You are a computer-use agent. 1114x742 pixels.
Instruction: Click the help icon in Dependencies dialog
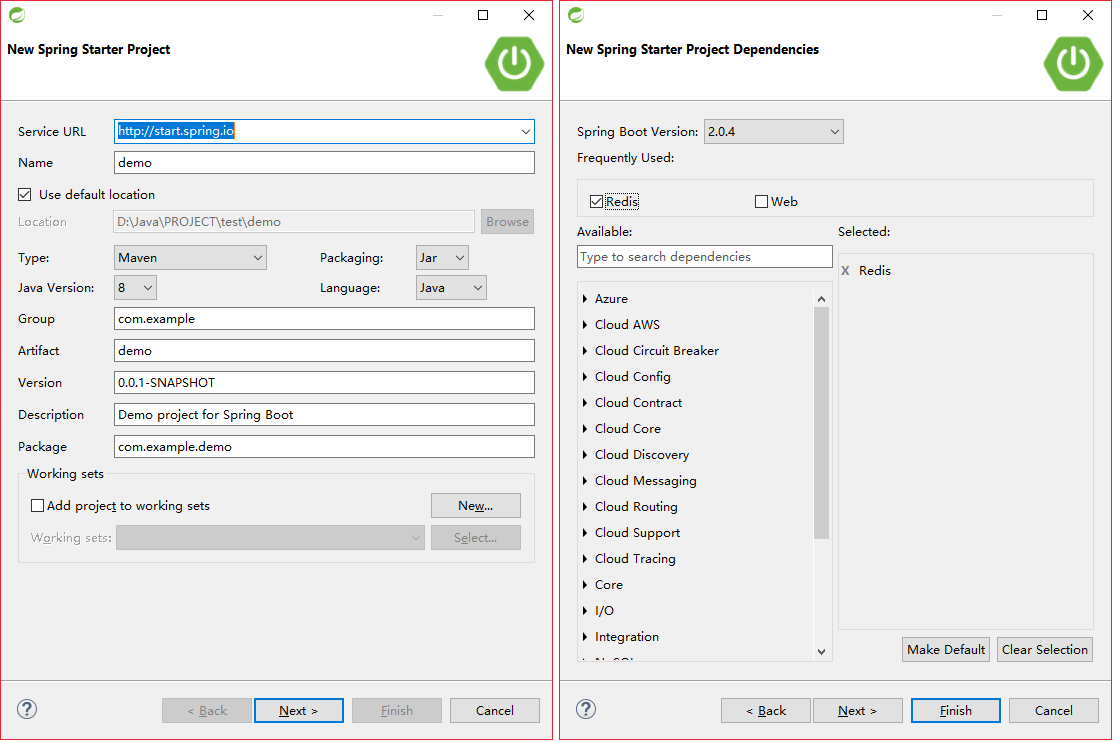(586, 709)
